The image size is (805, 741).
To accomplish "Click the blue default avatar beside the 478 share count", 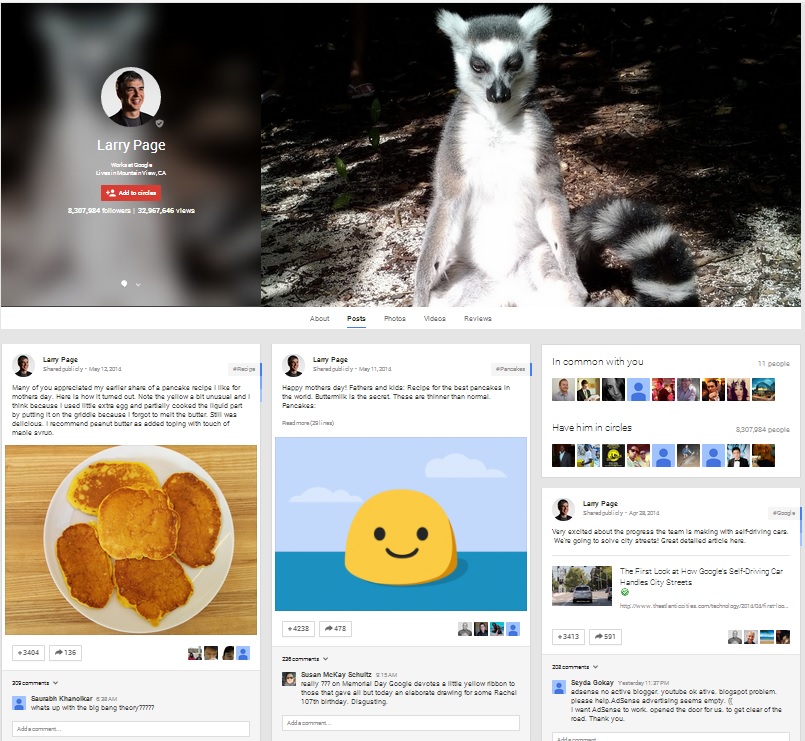I will tap(513, 629).
